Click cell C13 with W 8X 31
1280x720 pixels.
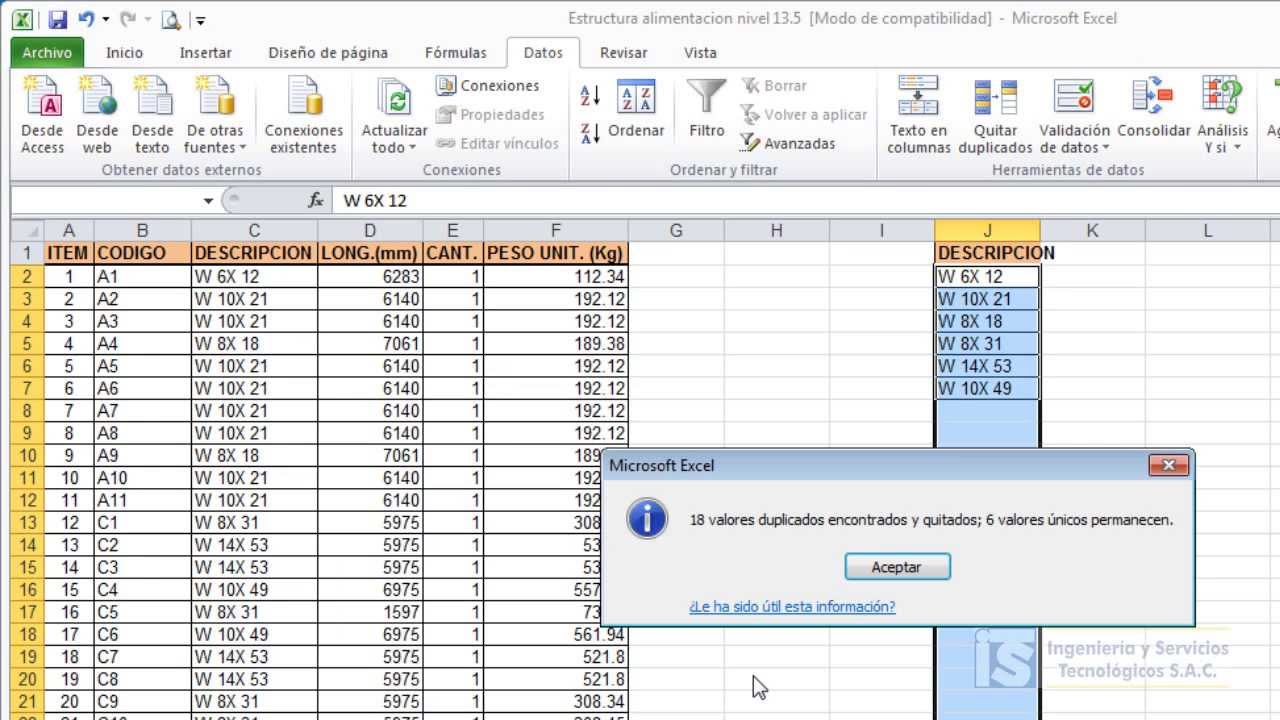pos(255,522)
